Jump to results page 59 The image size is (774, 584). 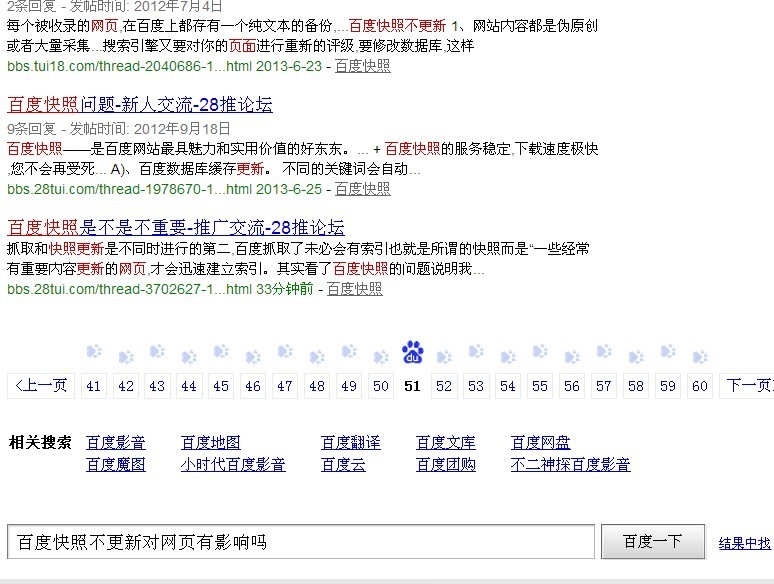coord(667,386)
